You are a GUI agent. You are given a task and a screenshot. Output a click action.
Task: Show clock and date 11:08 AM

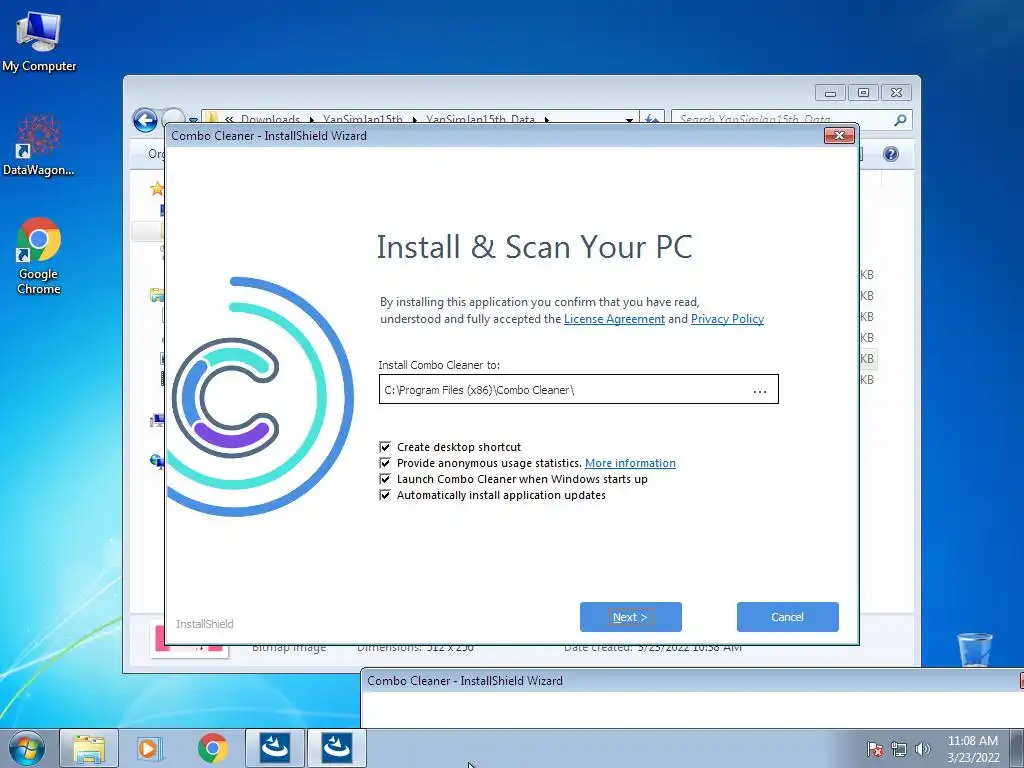click(973, 749)
